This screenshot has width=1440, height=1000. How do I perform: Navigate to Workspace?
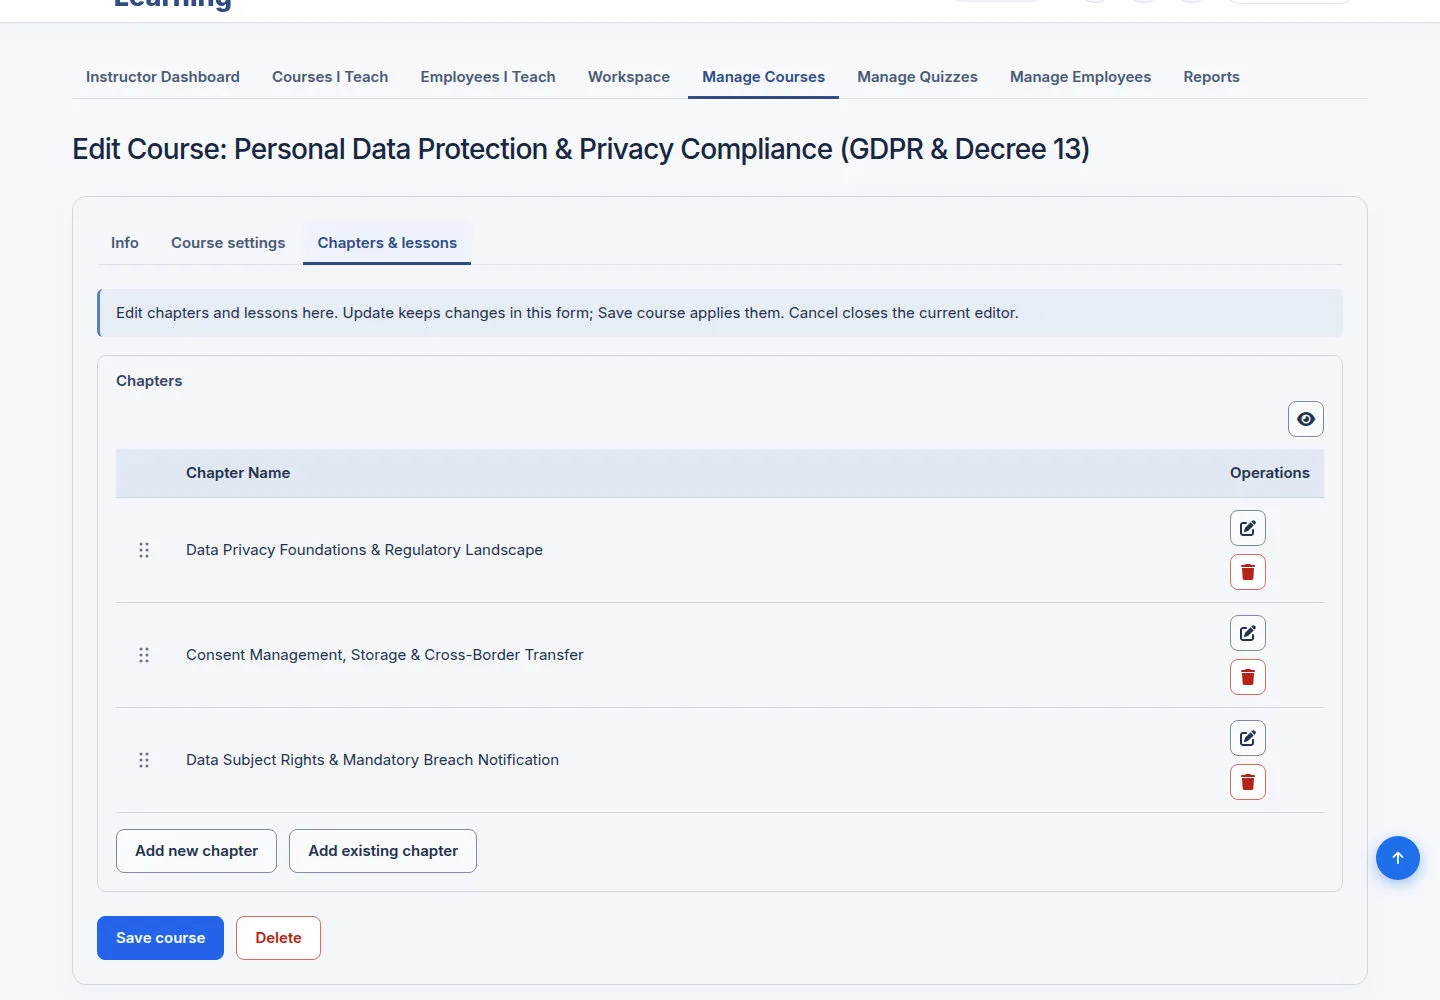(x=629, y=77)
